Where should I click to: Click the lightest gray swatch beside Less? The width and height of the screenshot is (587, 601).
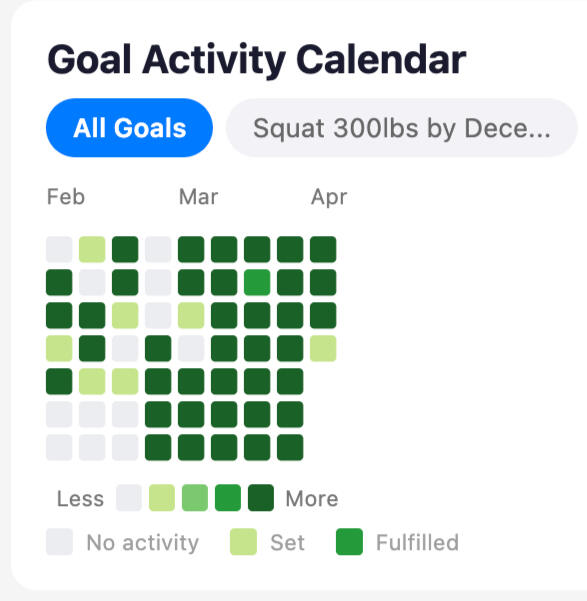[x=129, y=498]
